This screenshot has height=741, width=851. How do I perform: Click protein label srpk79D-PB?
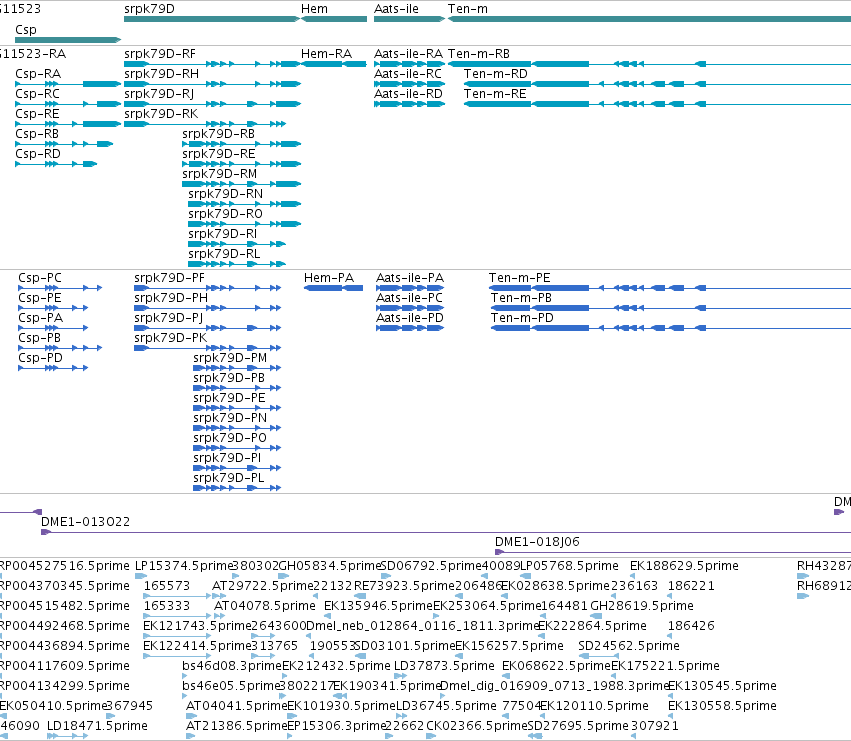[x=229, y=378]
